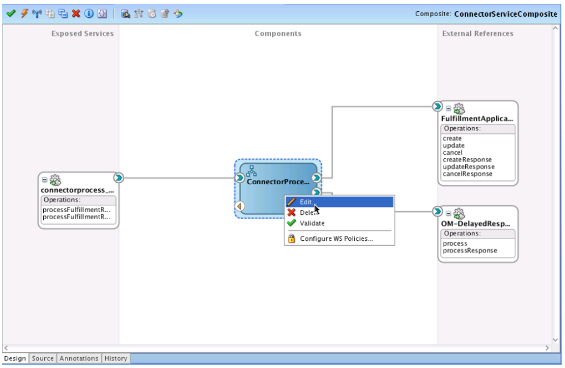Screen dimensions: 565x368
Task: Click the brackets property toolbar icon
Action: click(x=102, y=14)
